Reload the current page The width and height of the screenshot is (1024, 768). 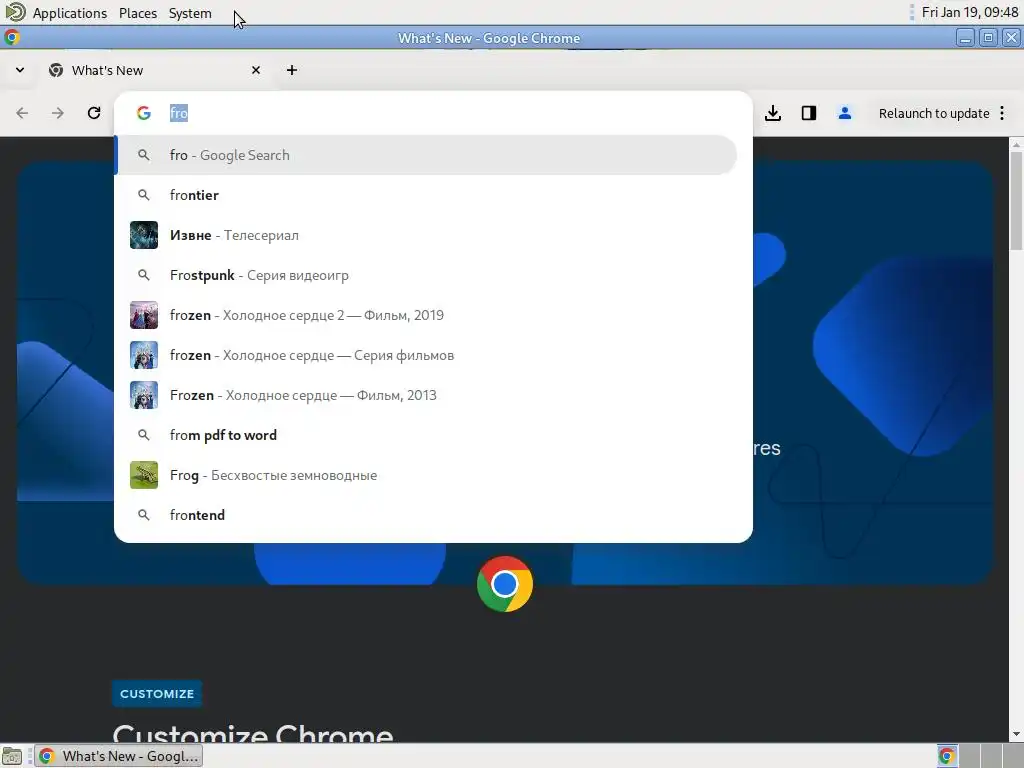[x=94, y=113]
